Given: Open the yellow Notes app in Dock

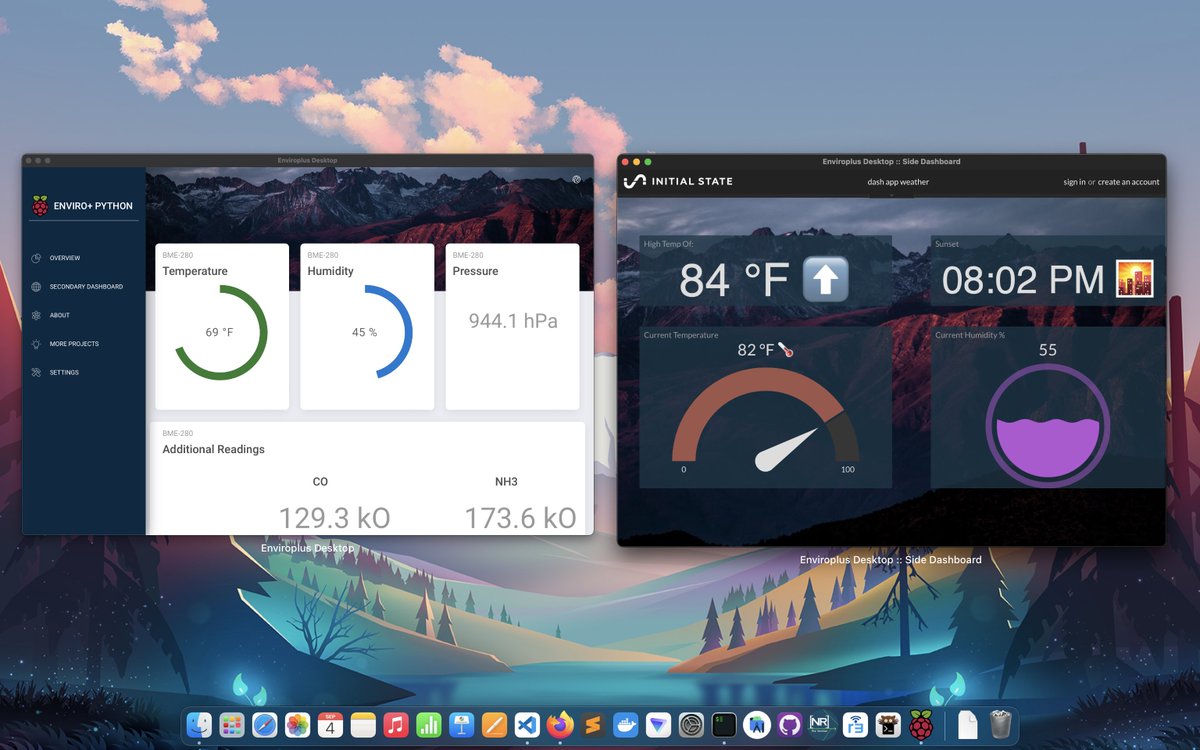Looking at the screenshot, I should point(363,724).
